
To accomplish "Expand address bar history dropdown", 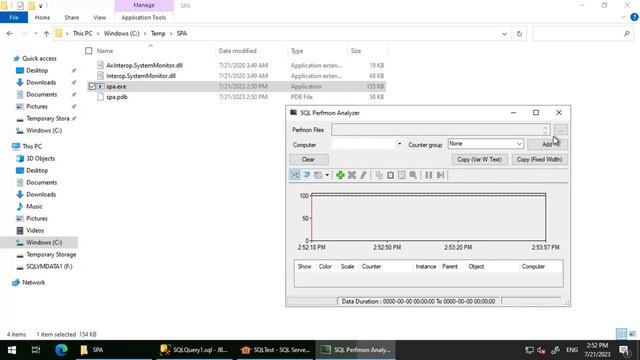I will tap(504, 33).
